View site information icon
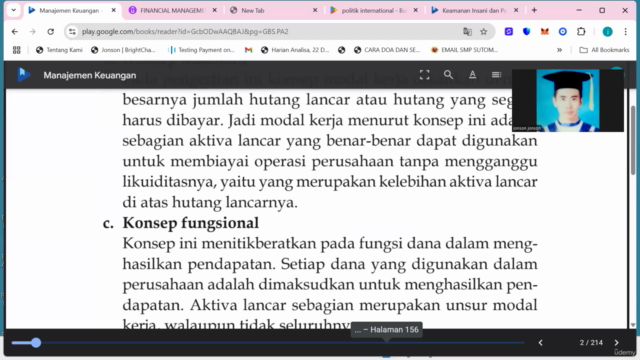The width and height of the screenshot is (640, 360). click(72, 31)
